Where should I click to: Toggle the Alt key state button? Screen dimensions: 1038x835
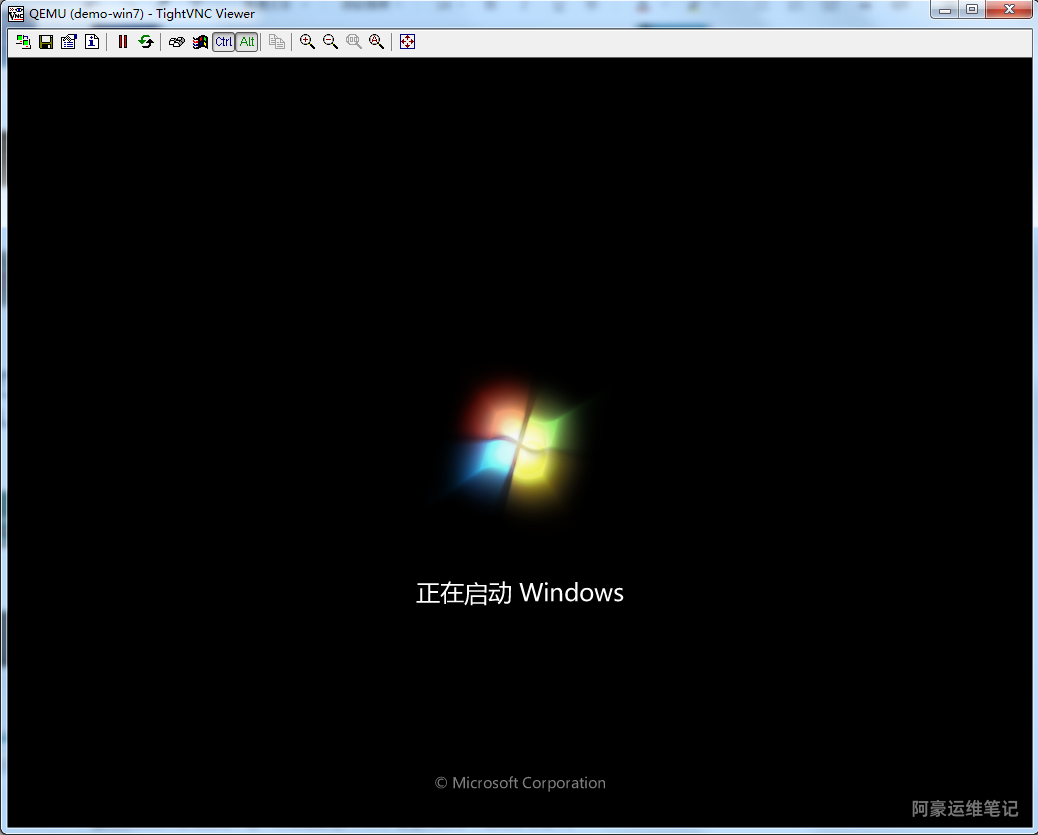pyautogui.click(x=246, y=42)
